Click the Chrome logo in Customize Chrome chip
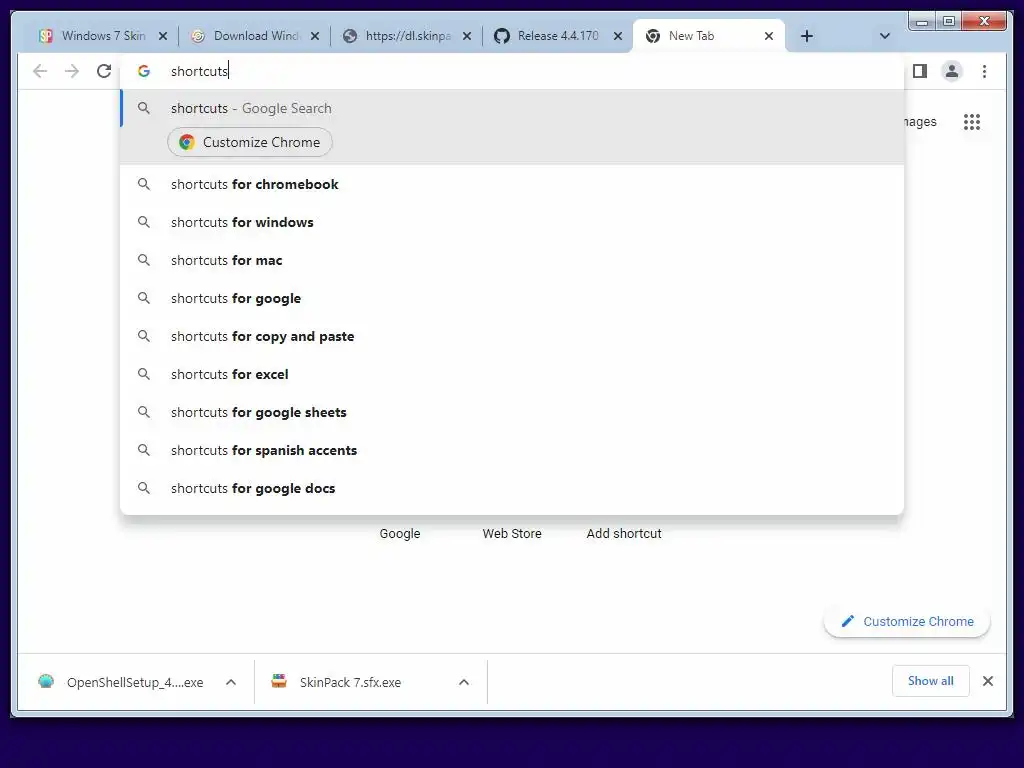The image size is (1024, 768). coord(187,142)
